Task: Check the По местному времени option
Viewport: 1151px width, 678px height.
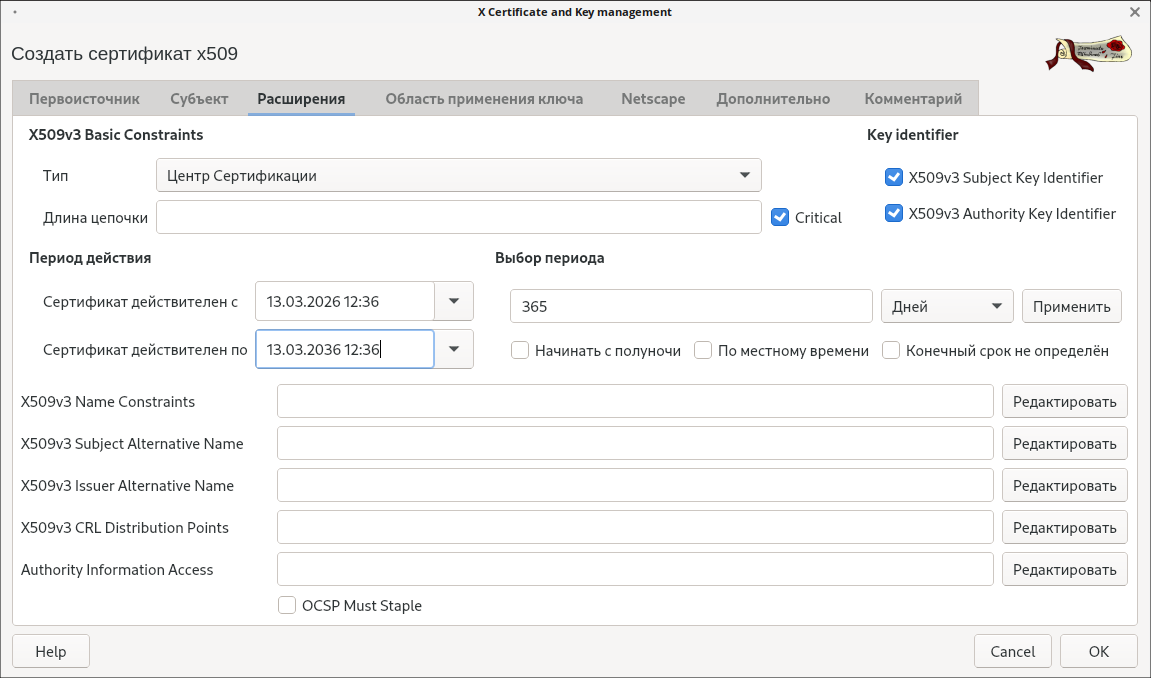Action: (x=703, y=351)
